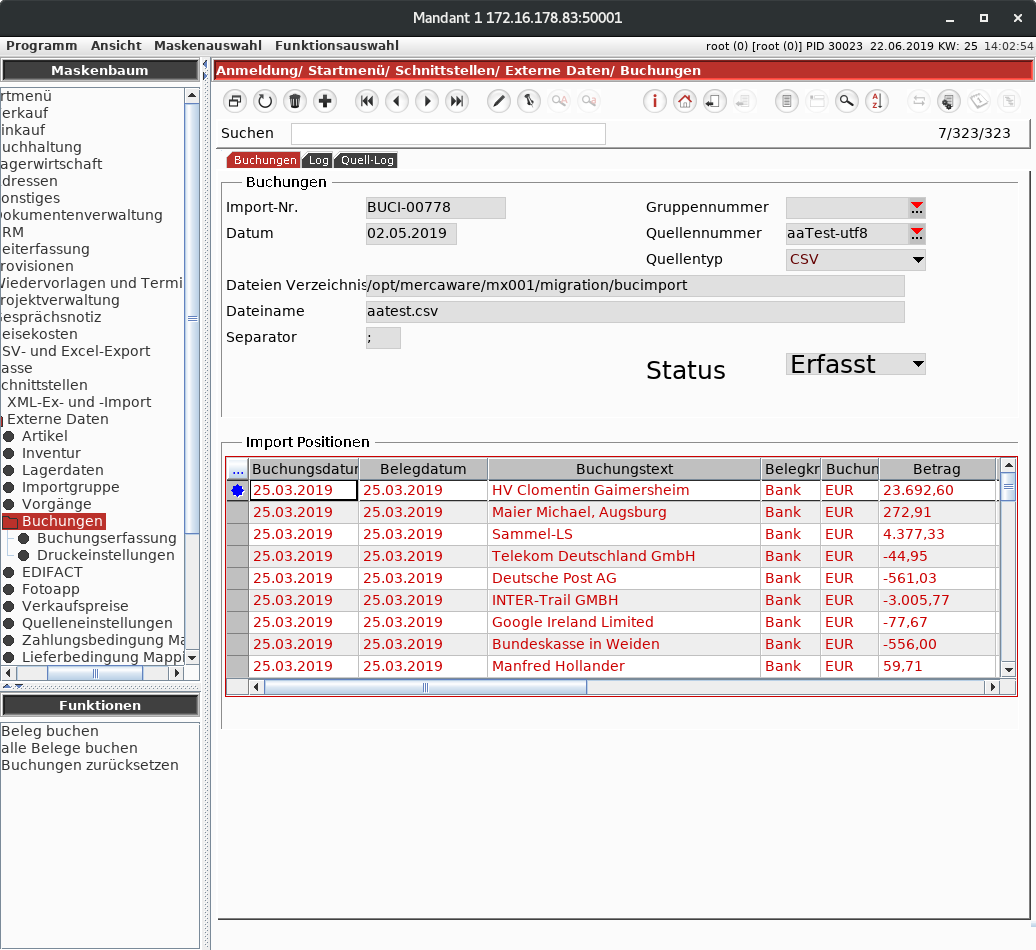Click the plus icon to add record

pos(324,101)
